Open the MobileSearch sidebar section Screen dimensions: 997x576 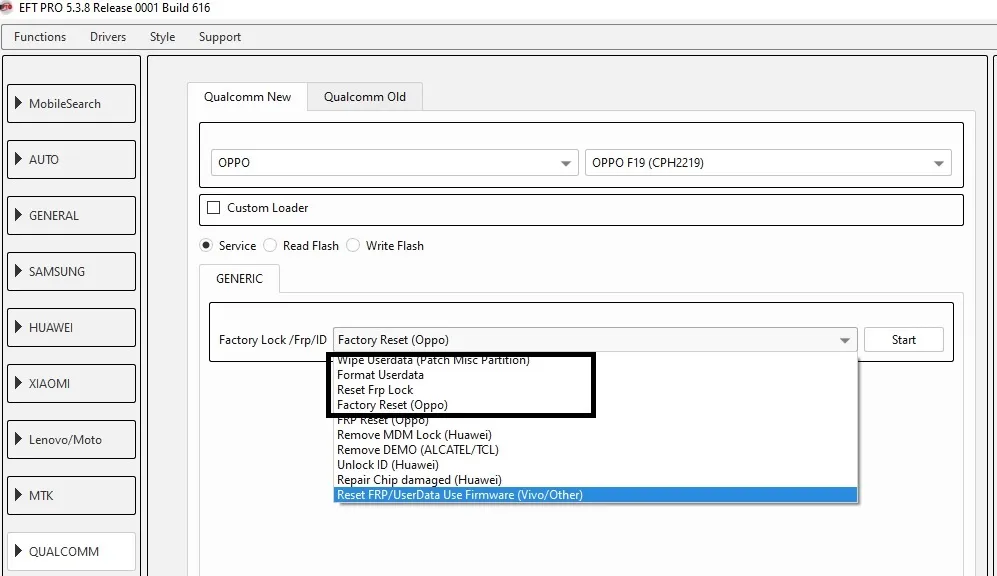click(71, 104)
